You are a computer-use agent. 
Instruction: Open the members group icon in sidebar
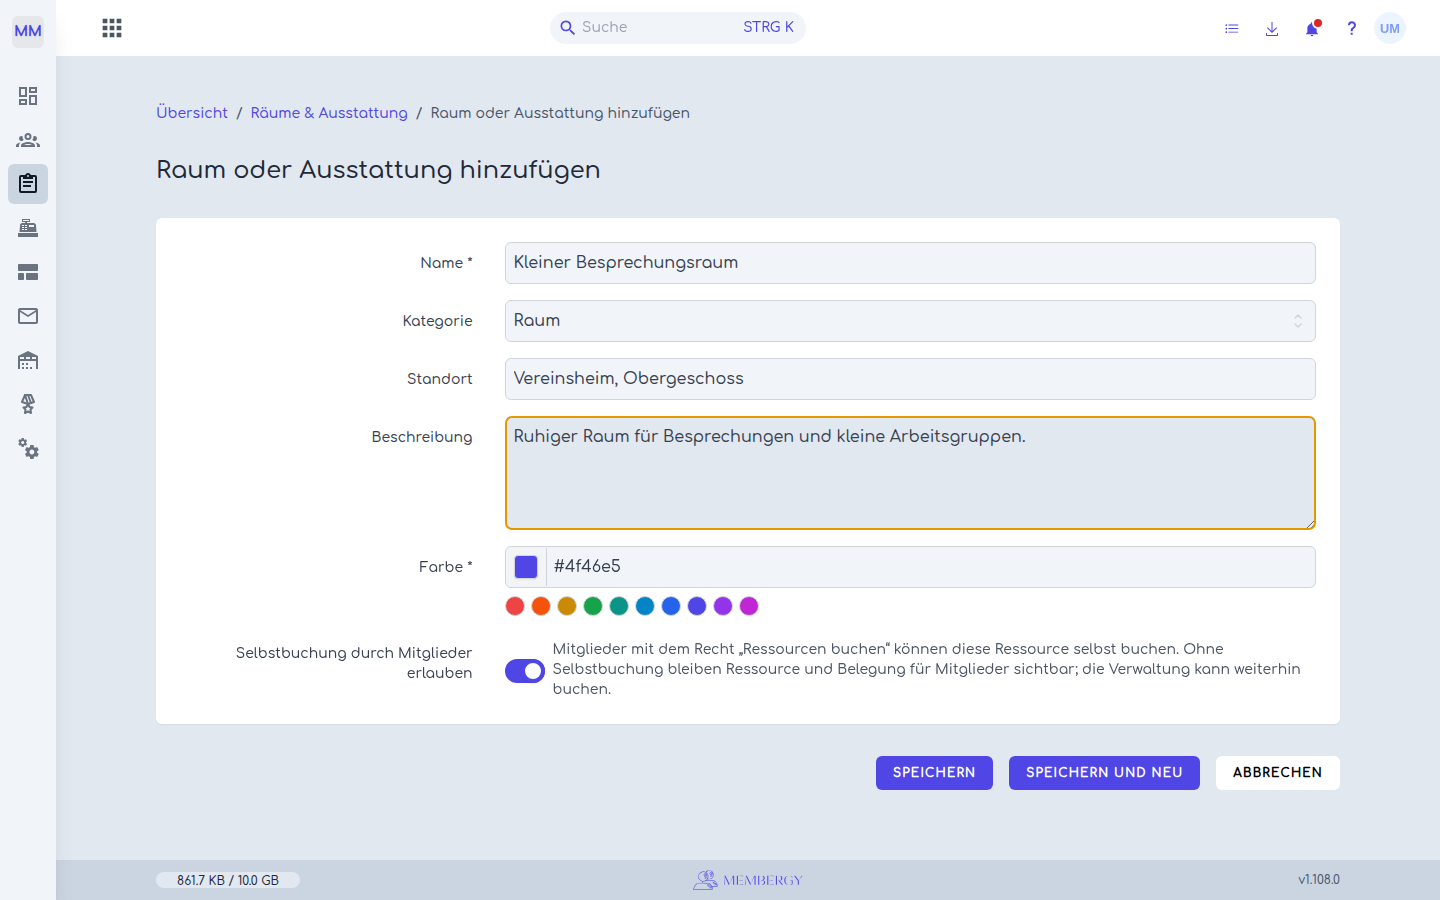point(28,140)
